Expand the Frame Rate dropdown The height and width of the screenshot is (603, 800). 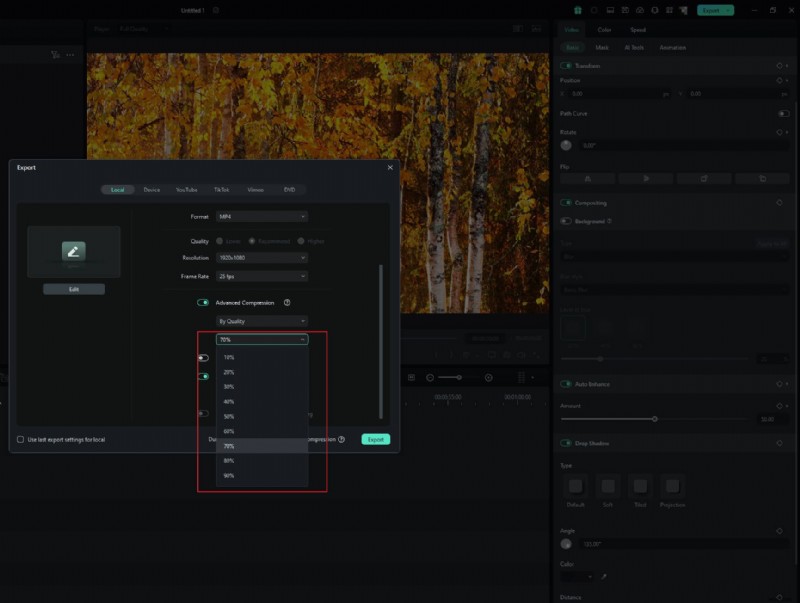[262, 276]
